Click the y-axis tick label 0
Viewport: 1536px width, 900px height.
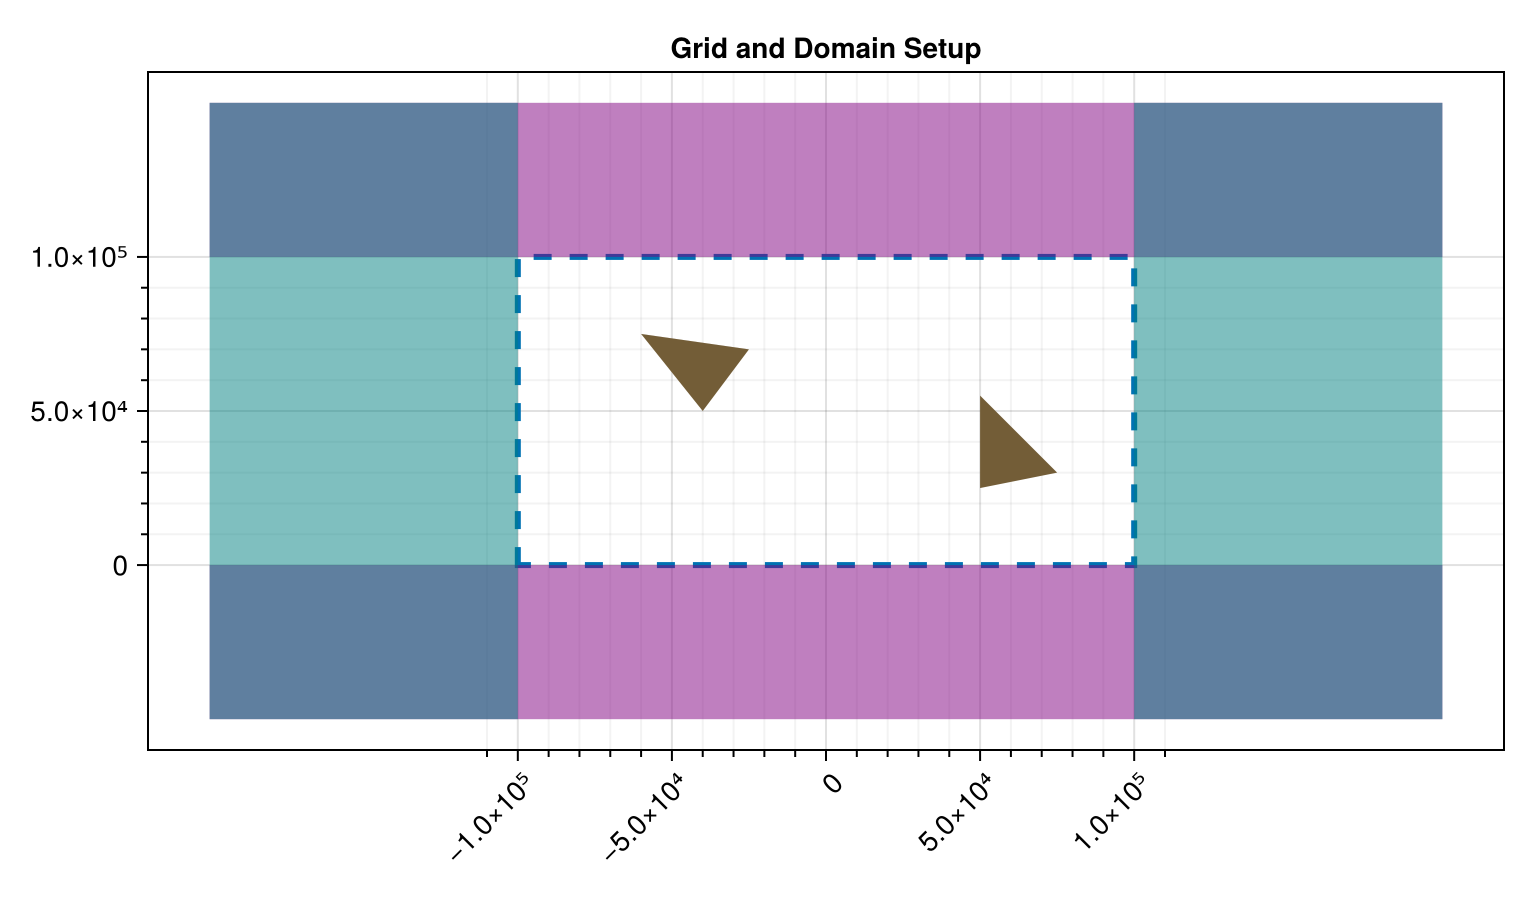coord(120,566)
